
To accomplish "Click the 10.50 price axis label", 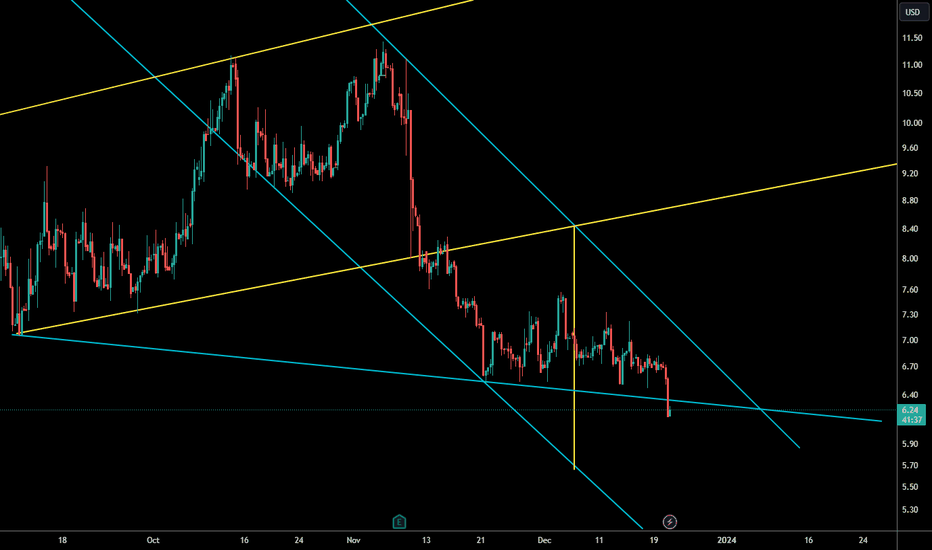I will pos(912,93).
